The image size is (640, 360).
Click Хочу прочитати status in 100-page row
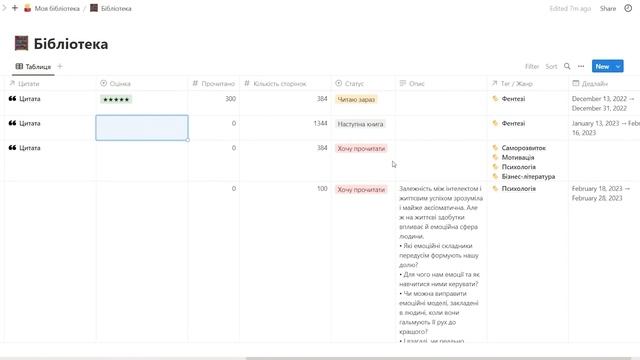point(361,189)
